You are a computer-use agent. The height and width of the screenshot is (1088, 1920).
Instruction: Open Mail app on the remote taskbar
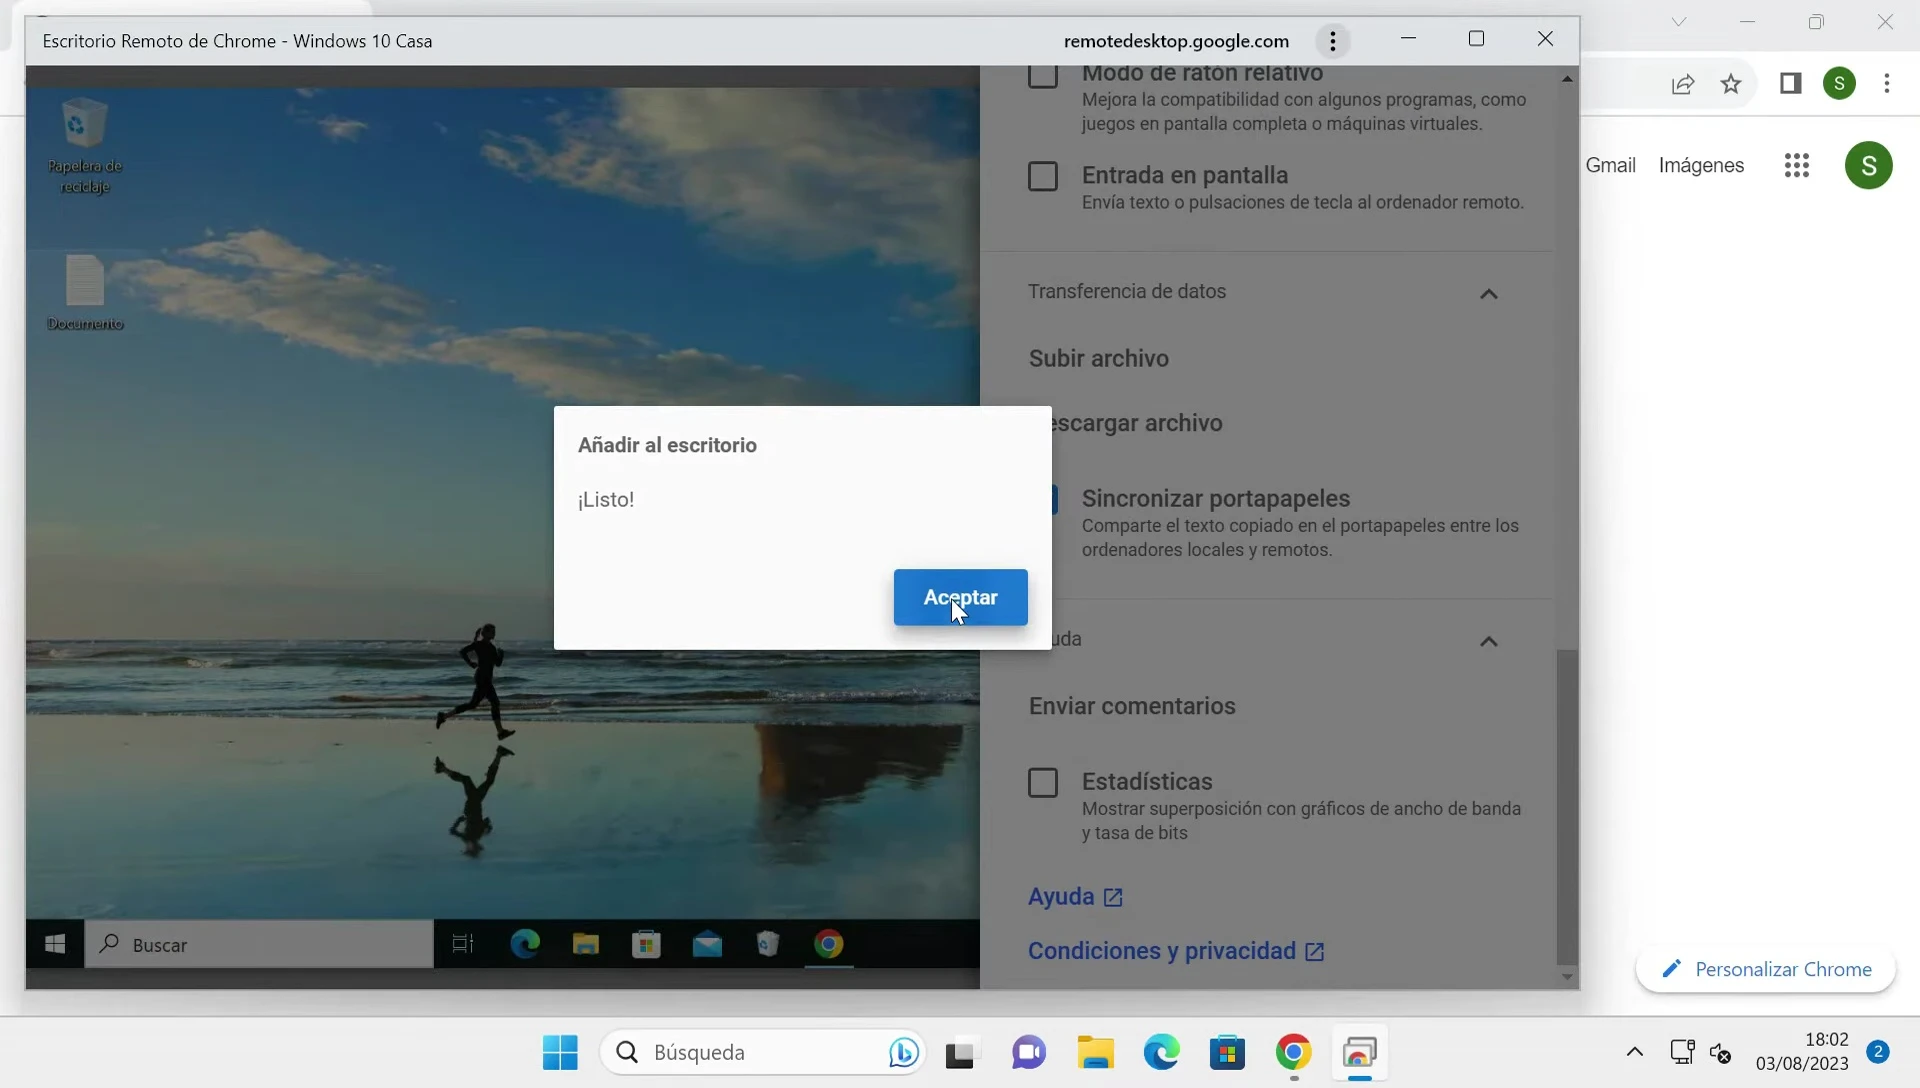tap(707, 944)
